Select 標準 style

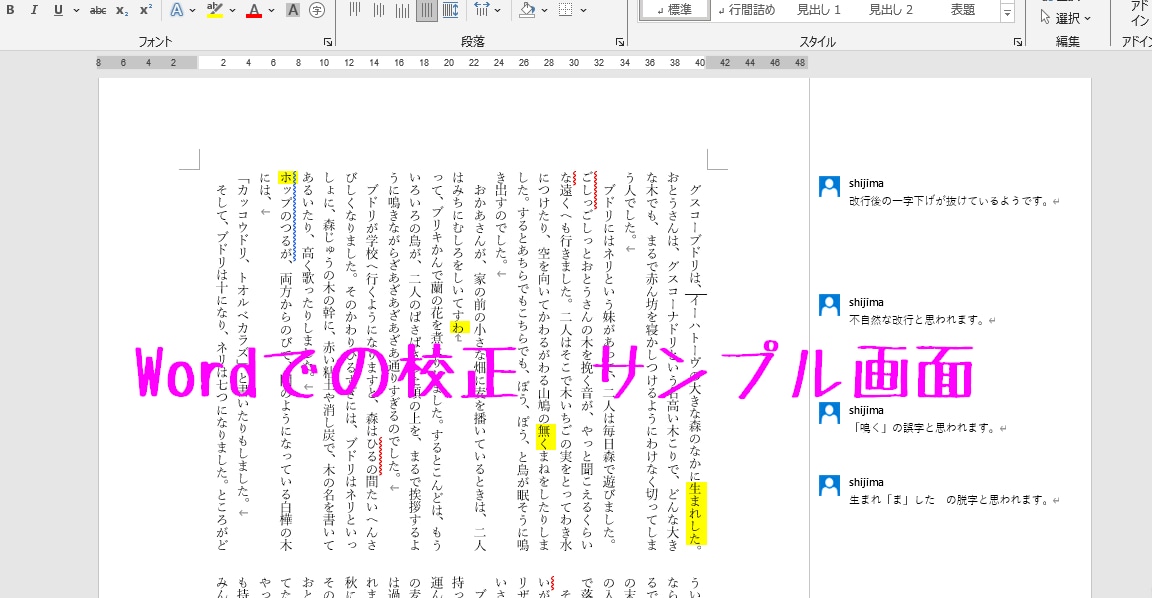coord(674,10)
